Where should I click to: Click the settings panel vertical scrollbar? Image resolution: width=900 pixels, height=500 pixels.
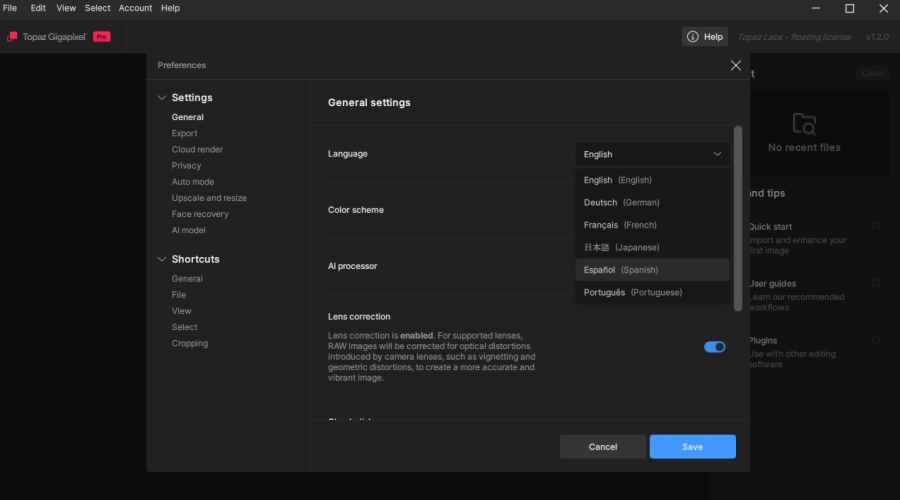click(738, 218)
